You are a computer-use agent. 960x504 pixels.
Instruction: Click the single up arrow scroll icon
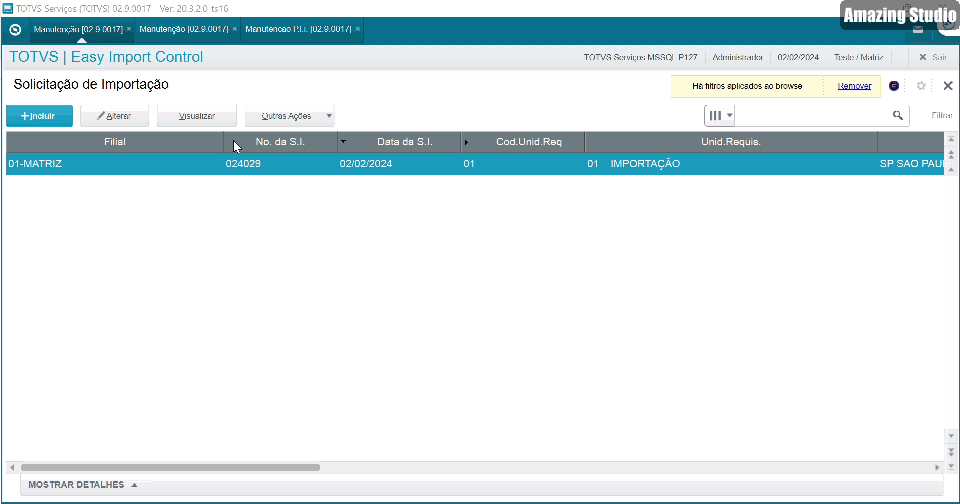click(x=951, y=170)
